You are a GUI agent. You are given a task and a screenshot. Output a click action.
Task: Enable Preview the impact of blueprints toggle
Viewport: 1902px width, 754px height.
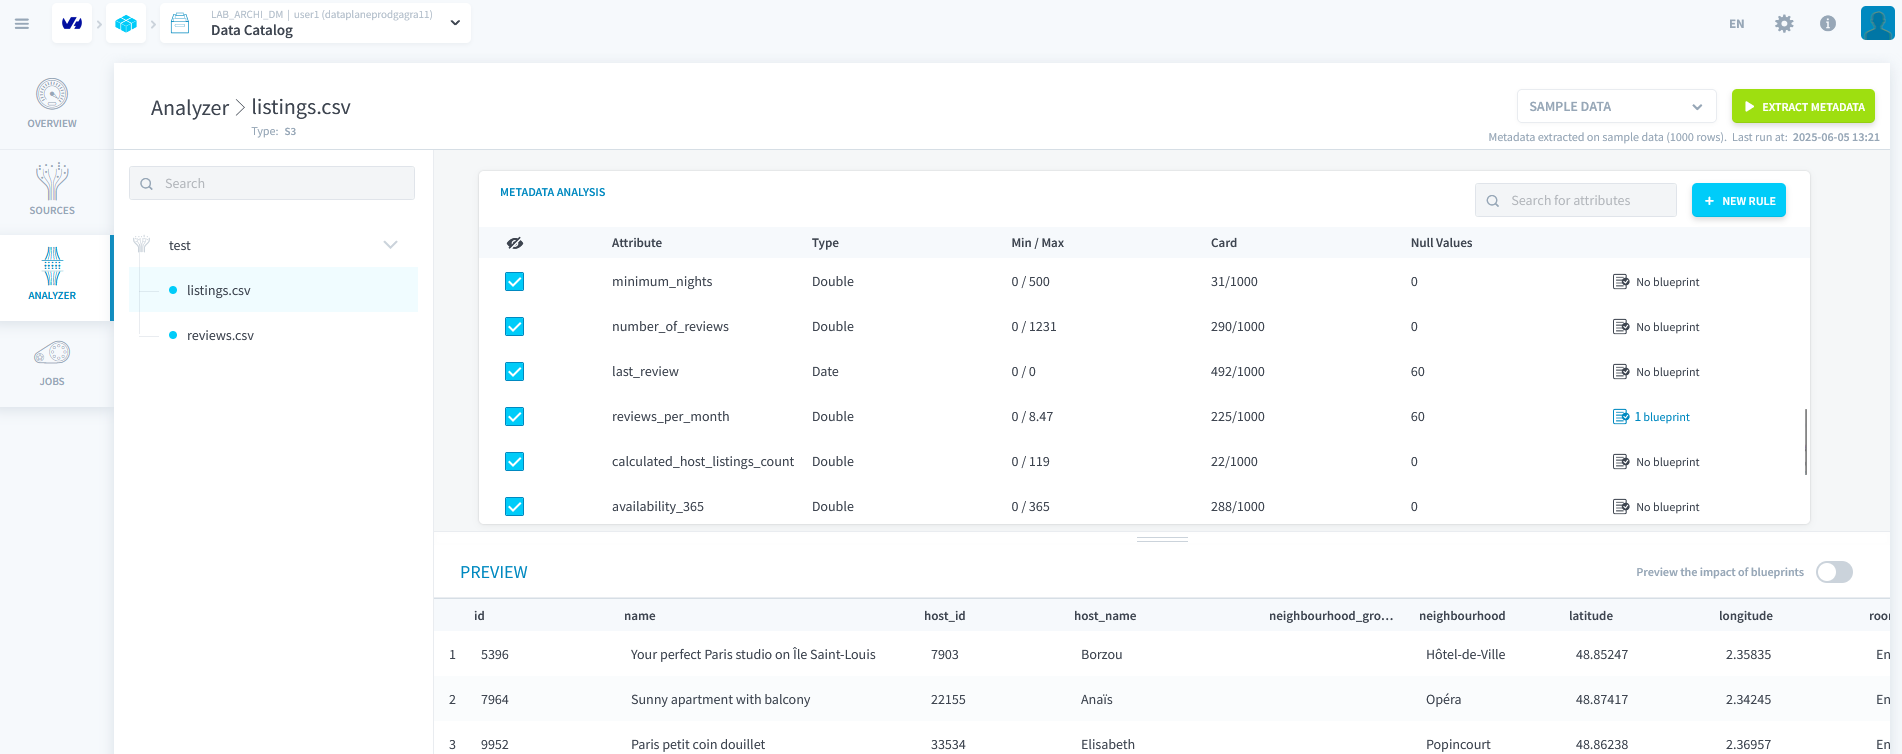[1834, 572]
